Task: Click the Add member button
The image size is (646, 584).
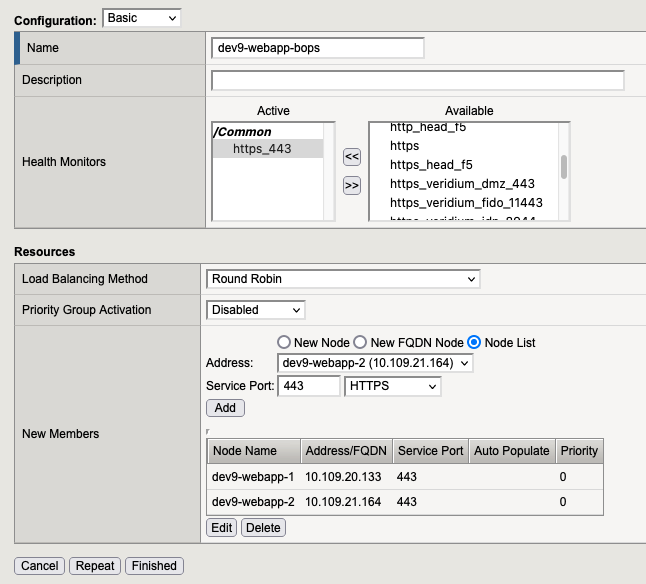Action: click(225, 408)
